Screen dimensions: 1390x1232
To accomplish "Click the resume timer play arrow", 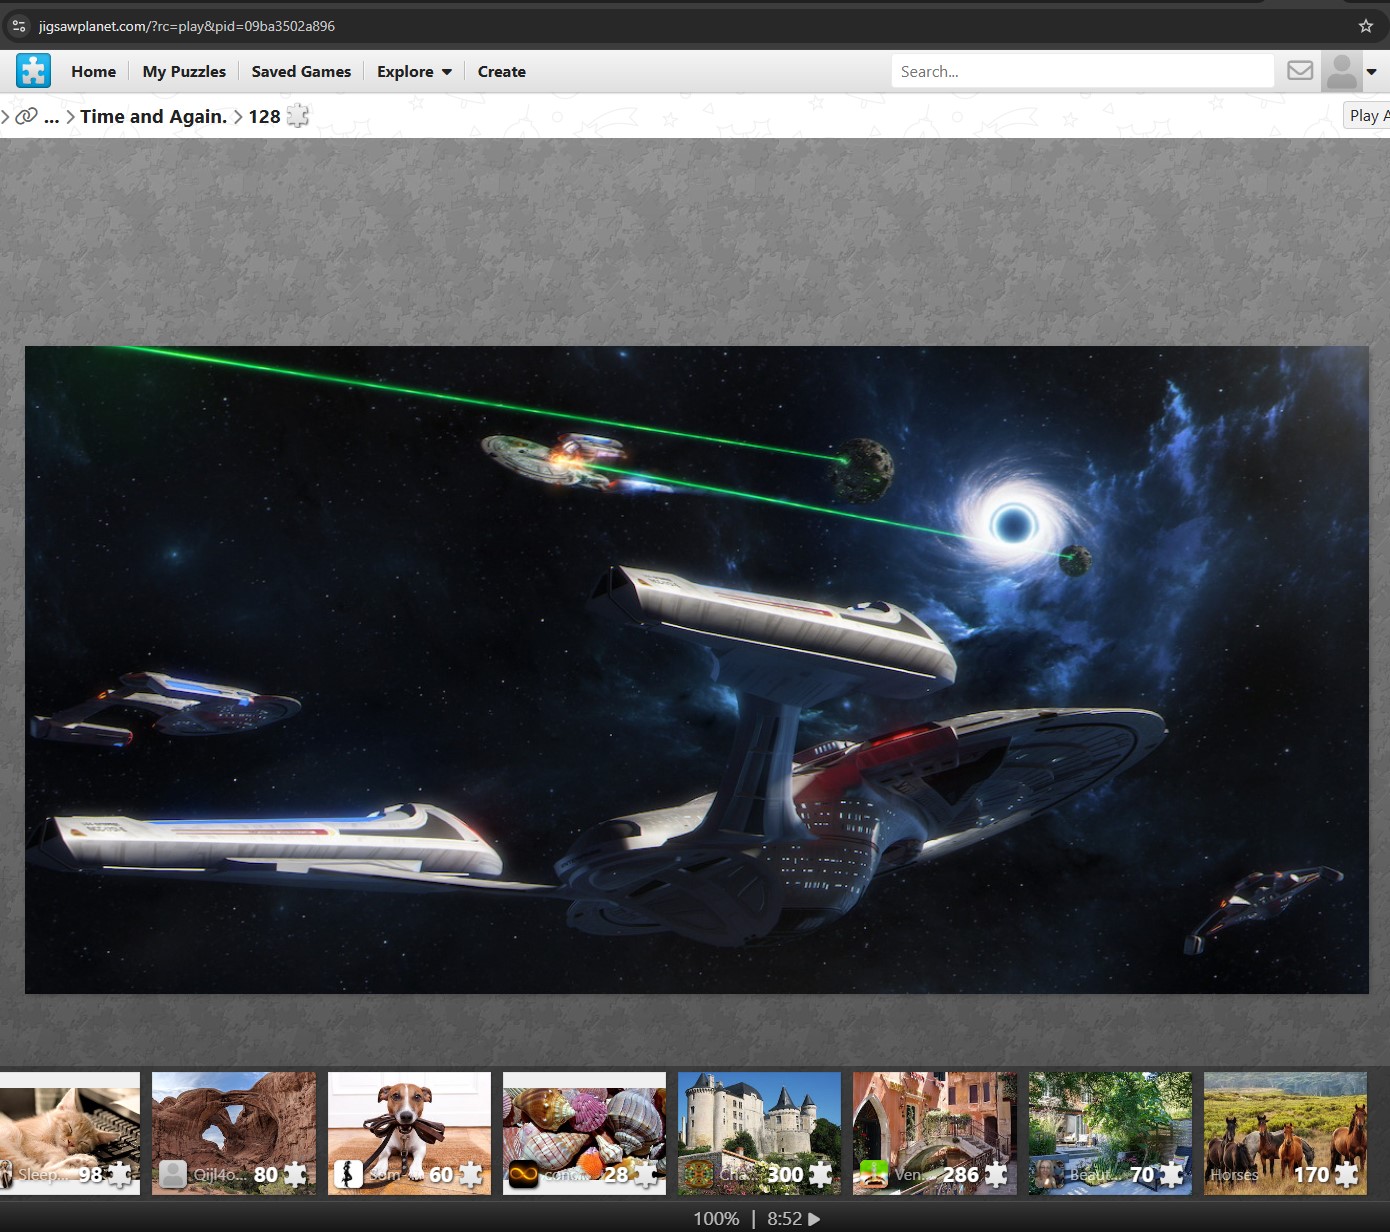I will [x=814, y=1219].
